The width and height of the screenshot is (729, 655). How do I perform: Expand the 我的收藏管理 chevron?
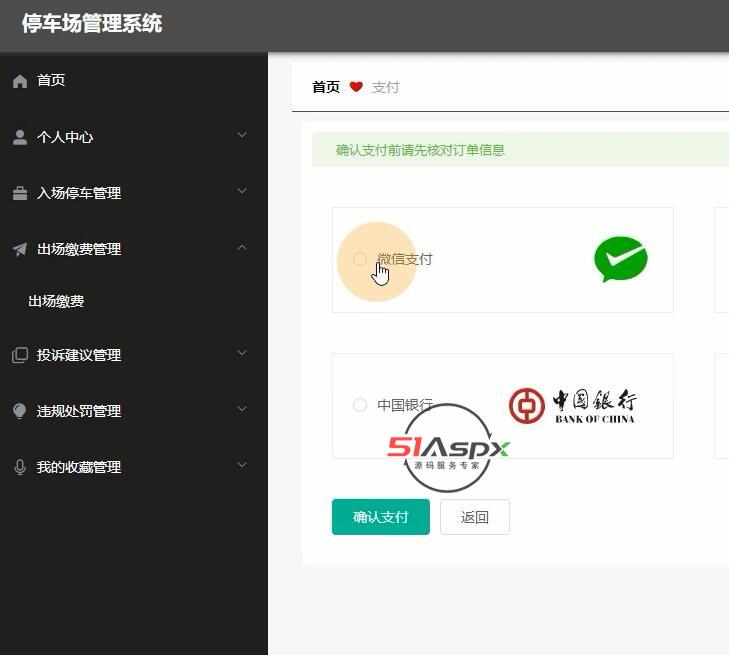242,465
